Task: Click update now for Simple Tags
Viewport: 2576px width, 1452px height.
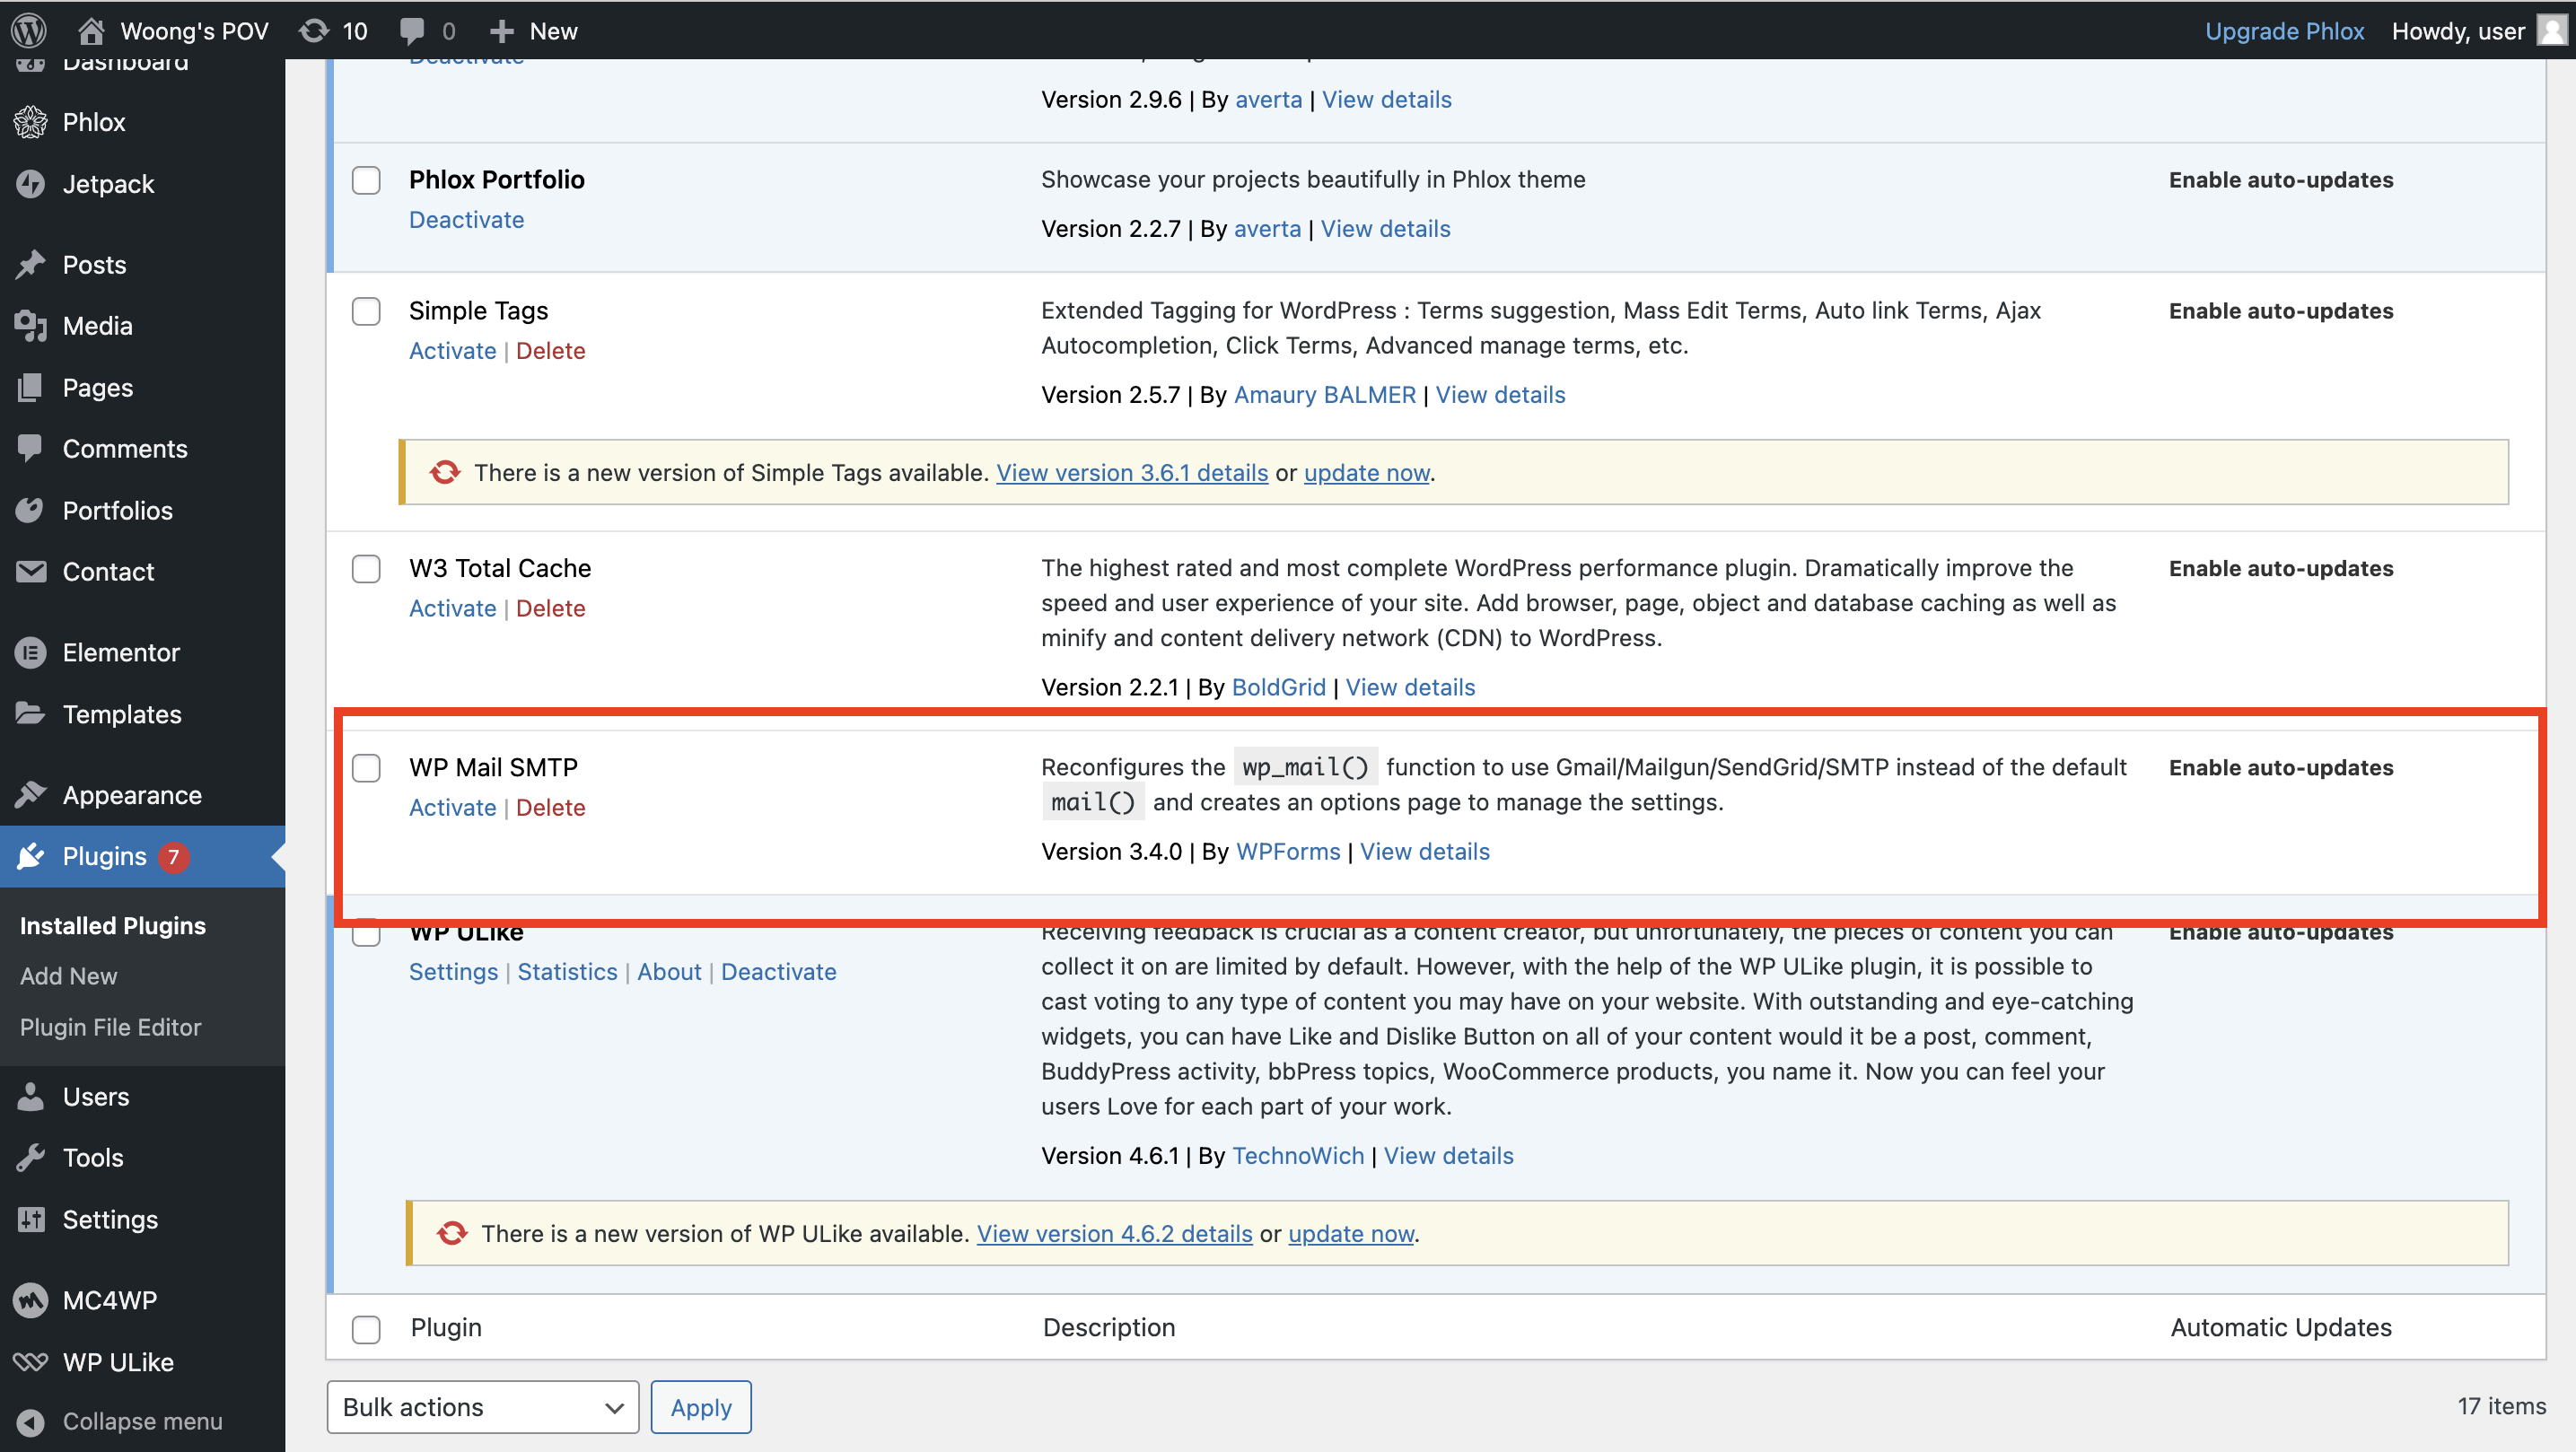Action: click(1366, 472)
